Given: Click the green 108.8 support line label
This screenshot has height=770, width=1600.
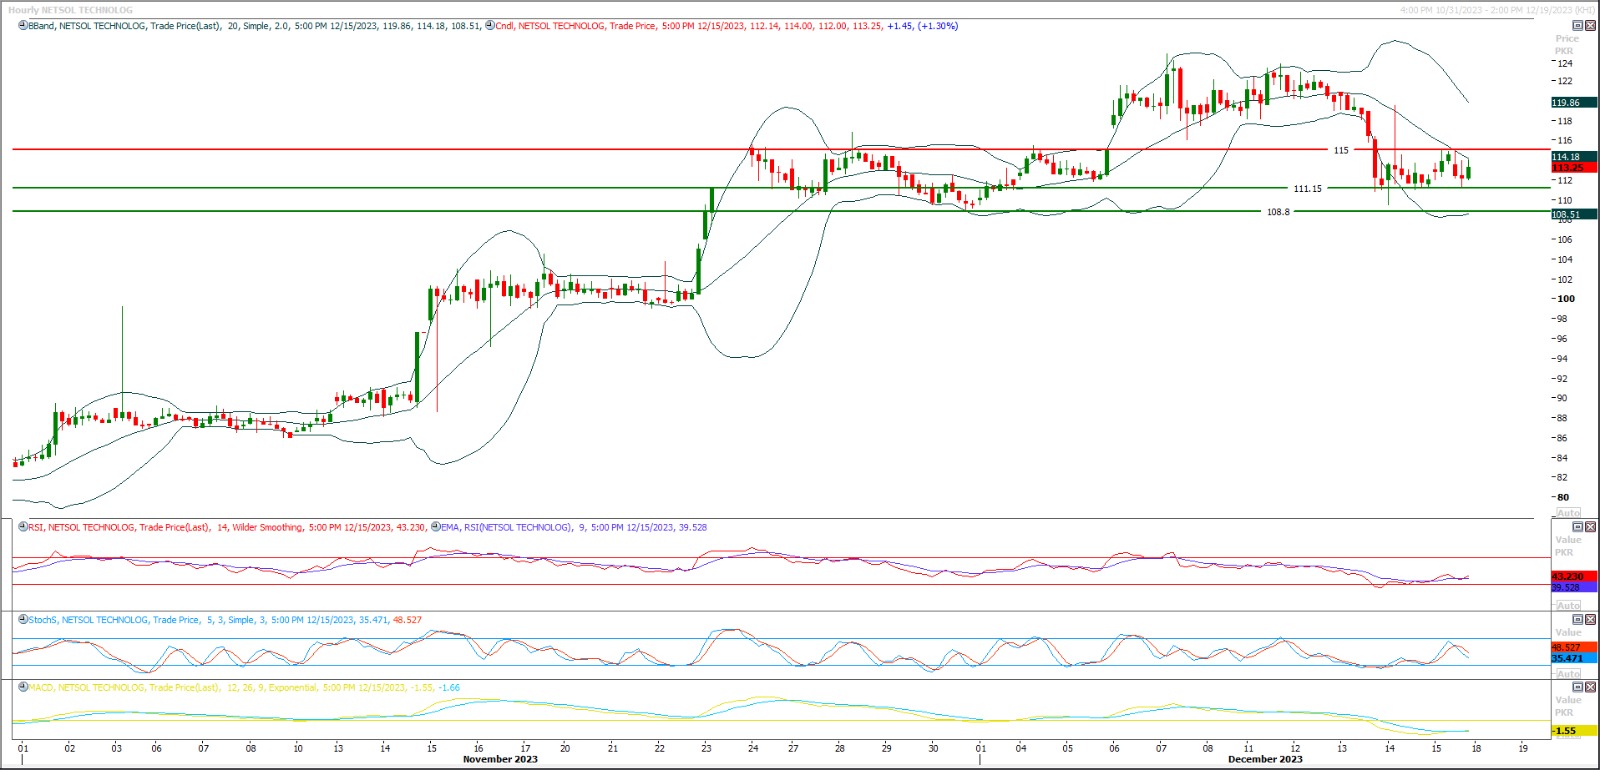Looking at the screenshot, I should (1278, 212).
